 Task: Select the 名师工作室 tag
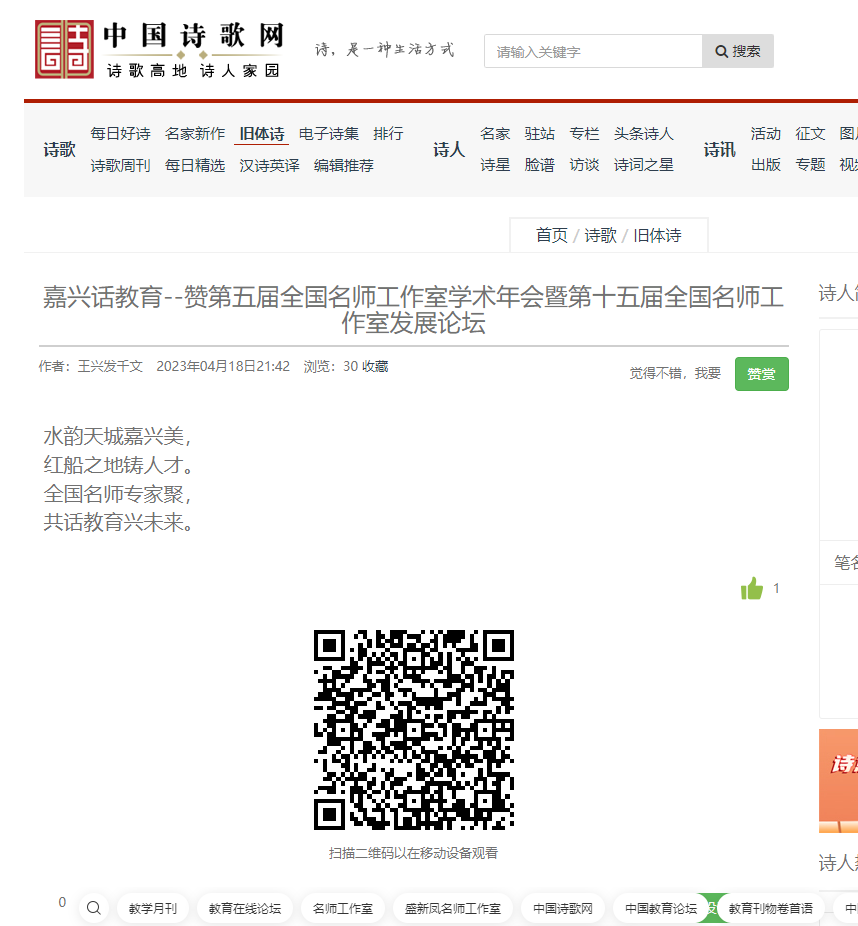(343, 908)
